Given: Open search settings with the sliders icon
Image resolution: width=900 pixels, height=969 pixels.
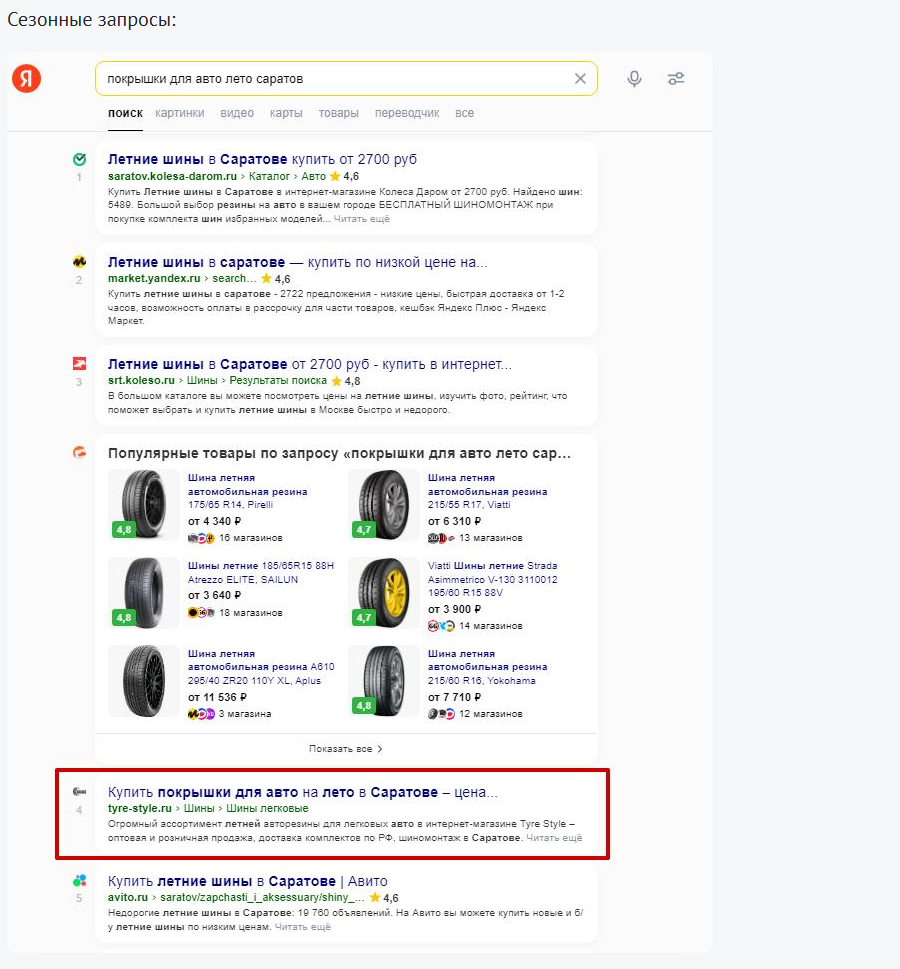Looking at the screenshot, I should (x=676, y=78).
